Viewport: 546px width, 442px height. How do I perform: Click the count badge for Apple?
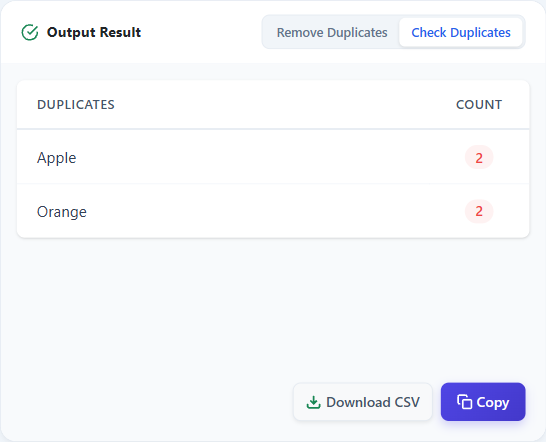pyautogui.click(x=479, y=157)
